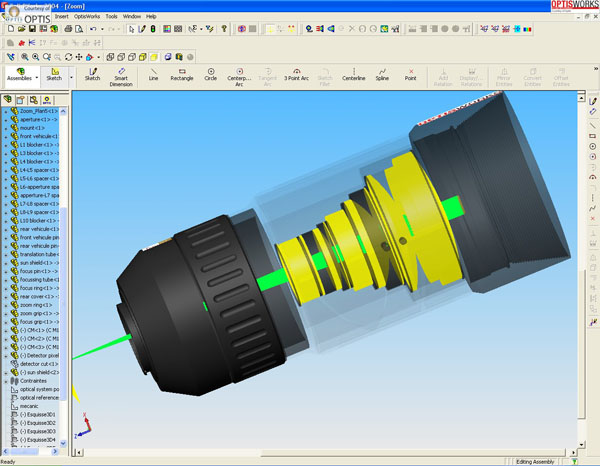Expand the mount<1> tree node
This screenshot has width=600, height=466.
tap(6, 128)
